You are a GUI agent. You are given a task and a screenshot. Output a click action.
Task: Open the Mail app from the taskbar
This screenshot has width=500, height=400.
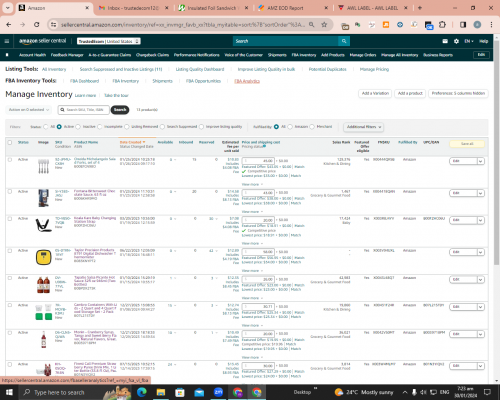point(199,392)
